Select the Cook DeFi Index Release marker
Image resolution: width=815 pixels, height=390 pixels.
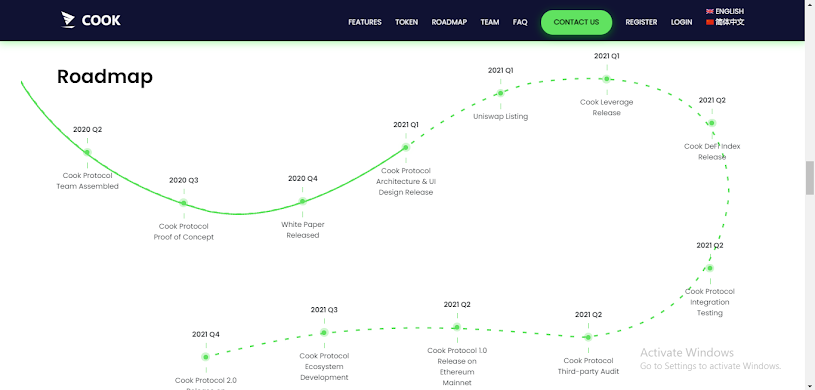coord(712,123)
